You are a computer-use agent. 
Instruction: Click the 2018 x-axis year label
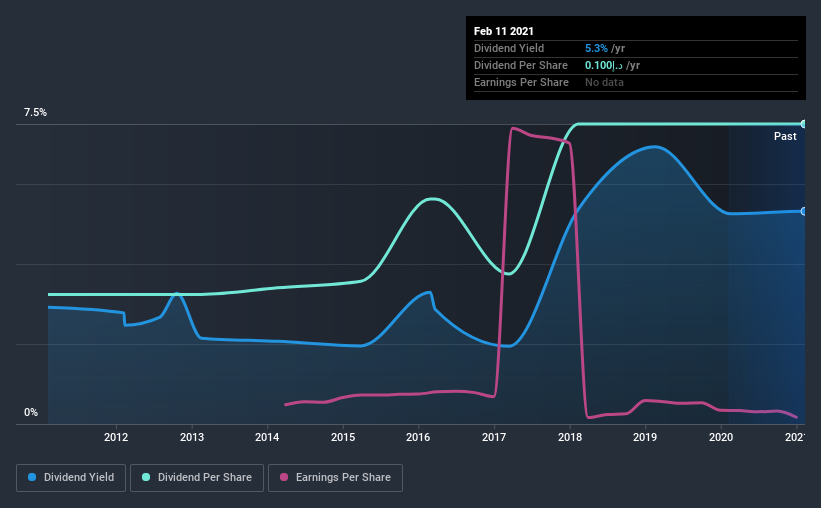pos(570,437)
